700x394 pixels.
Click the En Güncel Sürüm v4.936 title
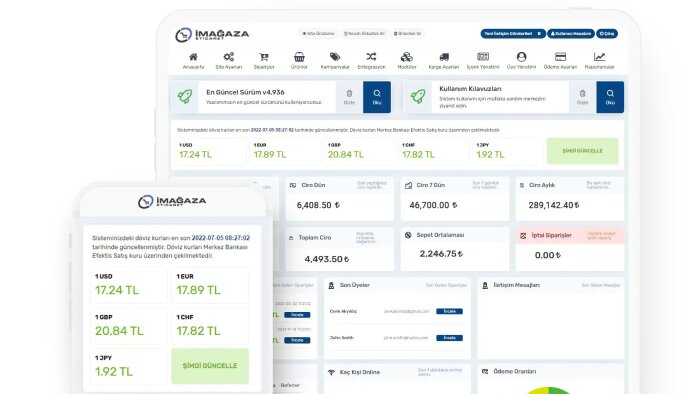pyautogui.click(x=245, y=92)
